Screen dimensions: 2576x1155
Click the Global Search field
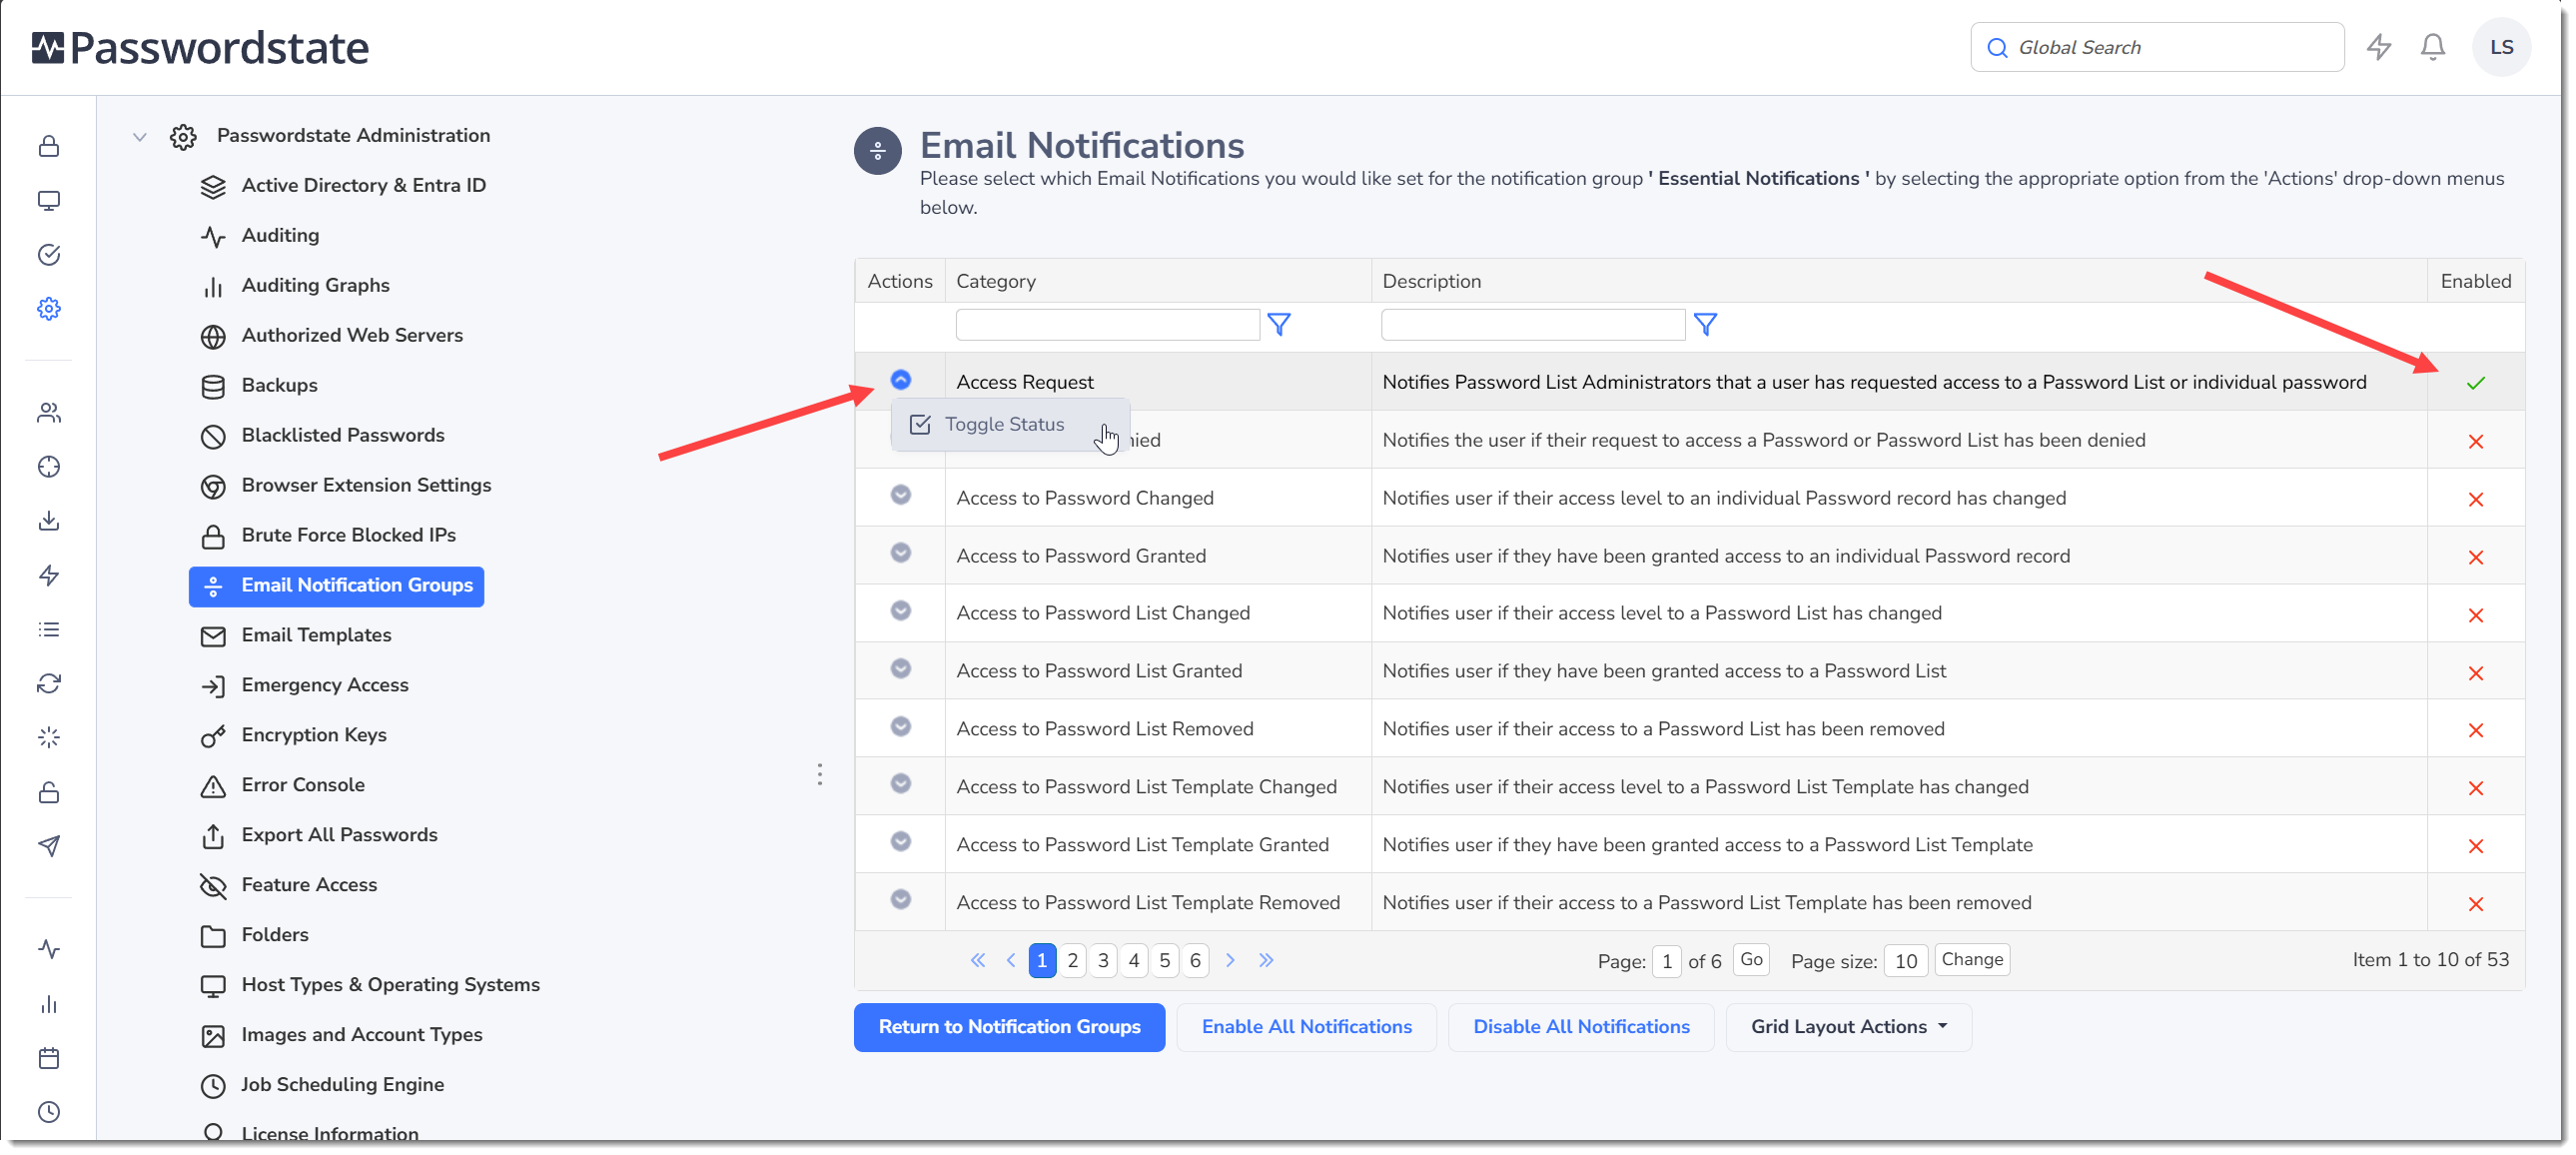pos(2156,47)
